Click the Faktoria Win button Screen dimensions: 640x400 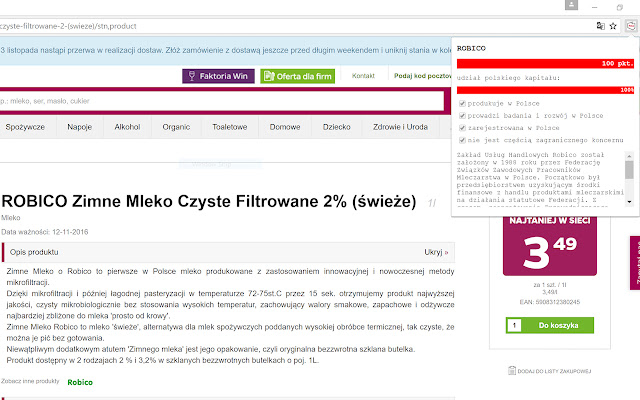(x=218, y=76)
